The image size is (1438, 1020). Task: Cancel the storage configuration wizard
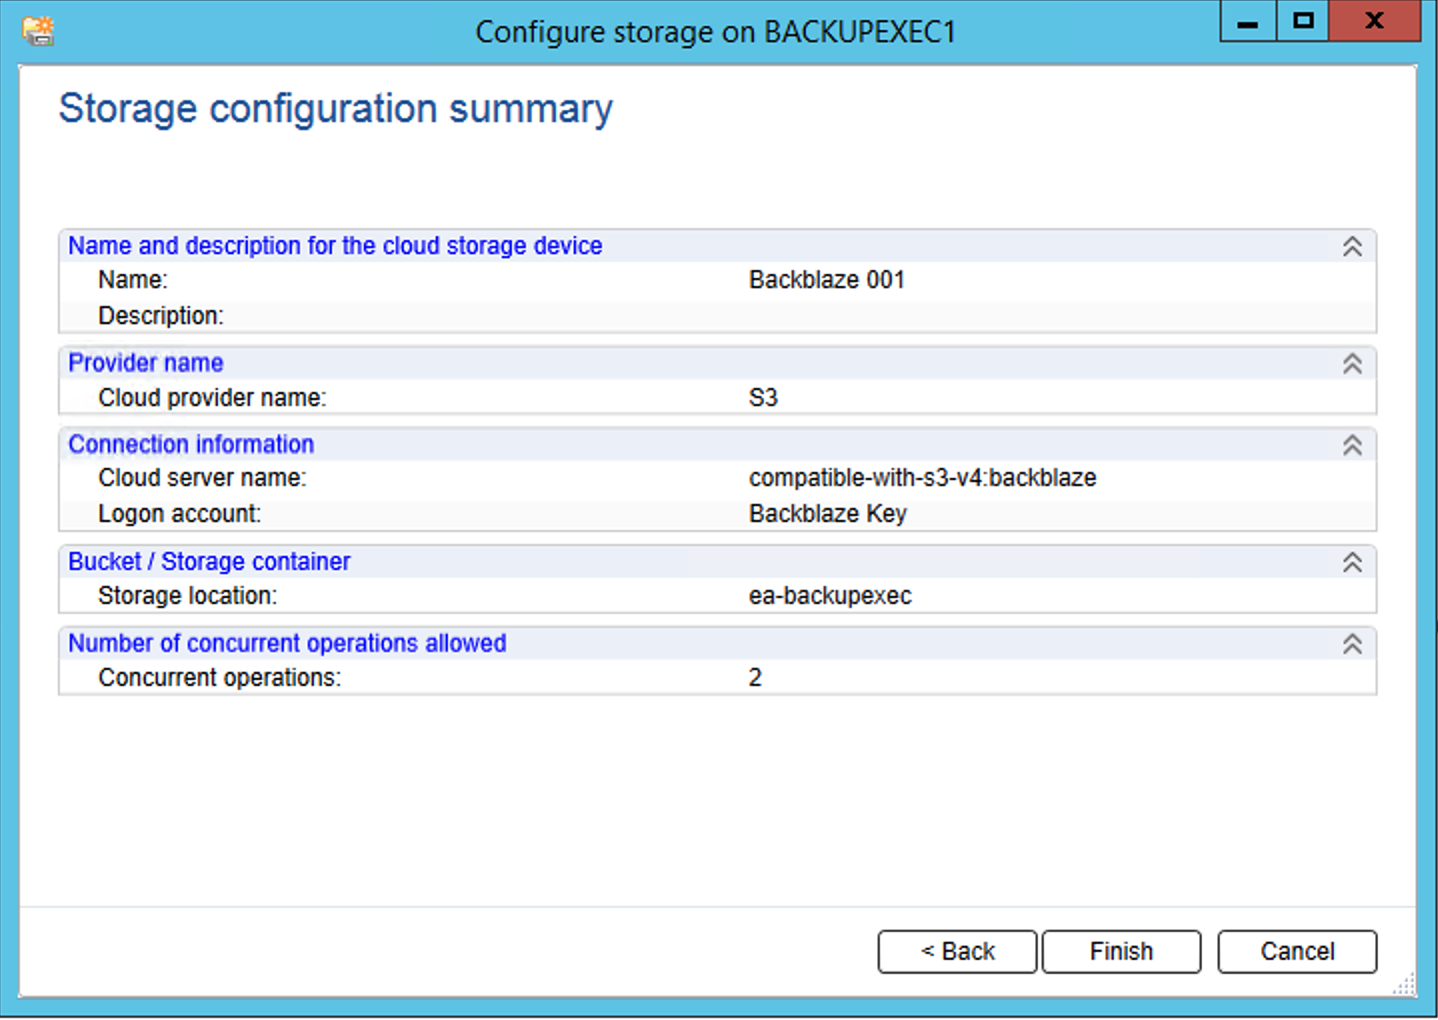tap(1297, 951)
